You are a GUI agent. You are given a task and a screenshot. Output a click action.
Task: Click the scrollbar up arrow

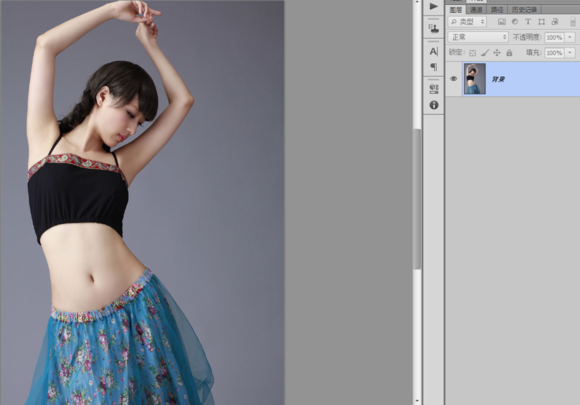[417, 2]
